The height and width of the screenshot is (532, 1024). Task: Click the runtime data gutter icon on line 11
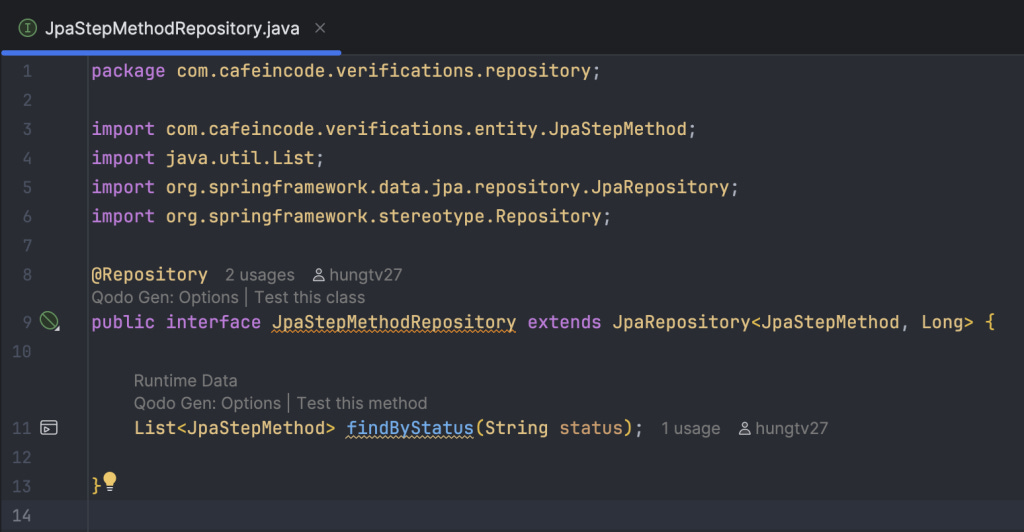pyautogui.click(x=49, y=428)
